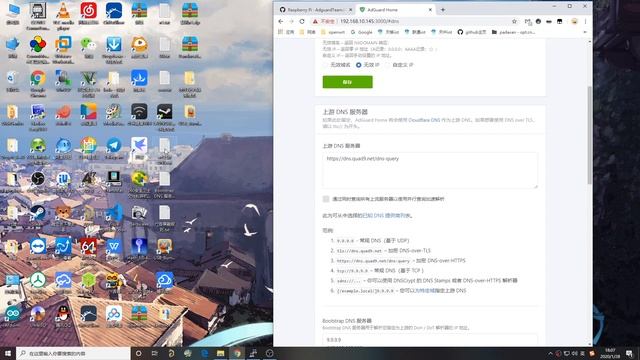Open the OBS Studio desktop shortcut
The width and height of the screenshot is (640, 360).
pos(38,180)
